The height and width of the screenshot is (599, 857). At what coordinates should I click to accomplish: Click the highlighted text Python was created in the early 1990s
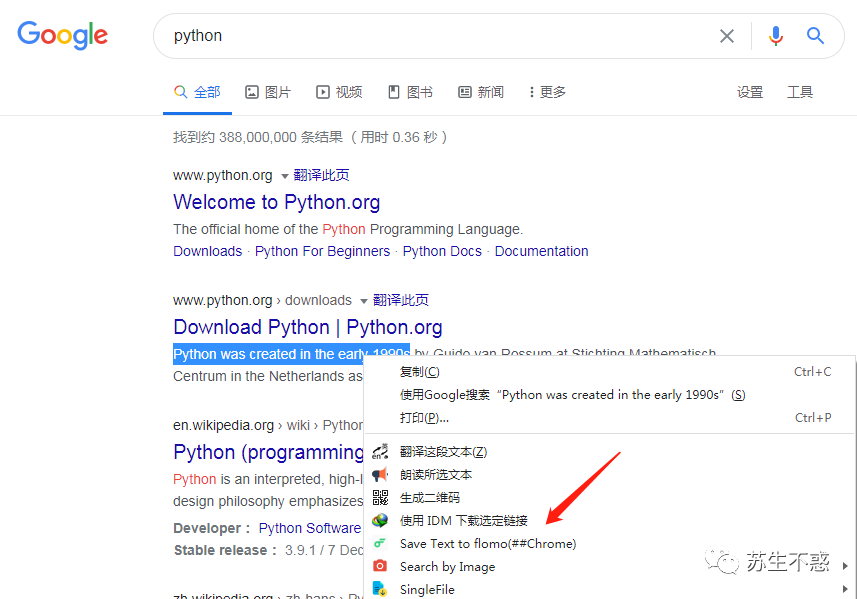(291, 354)
